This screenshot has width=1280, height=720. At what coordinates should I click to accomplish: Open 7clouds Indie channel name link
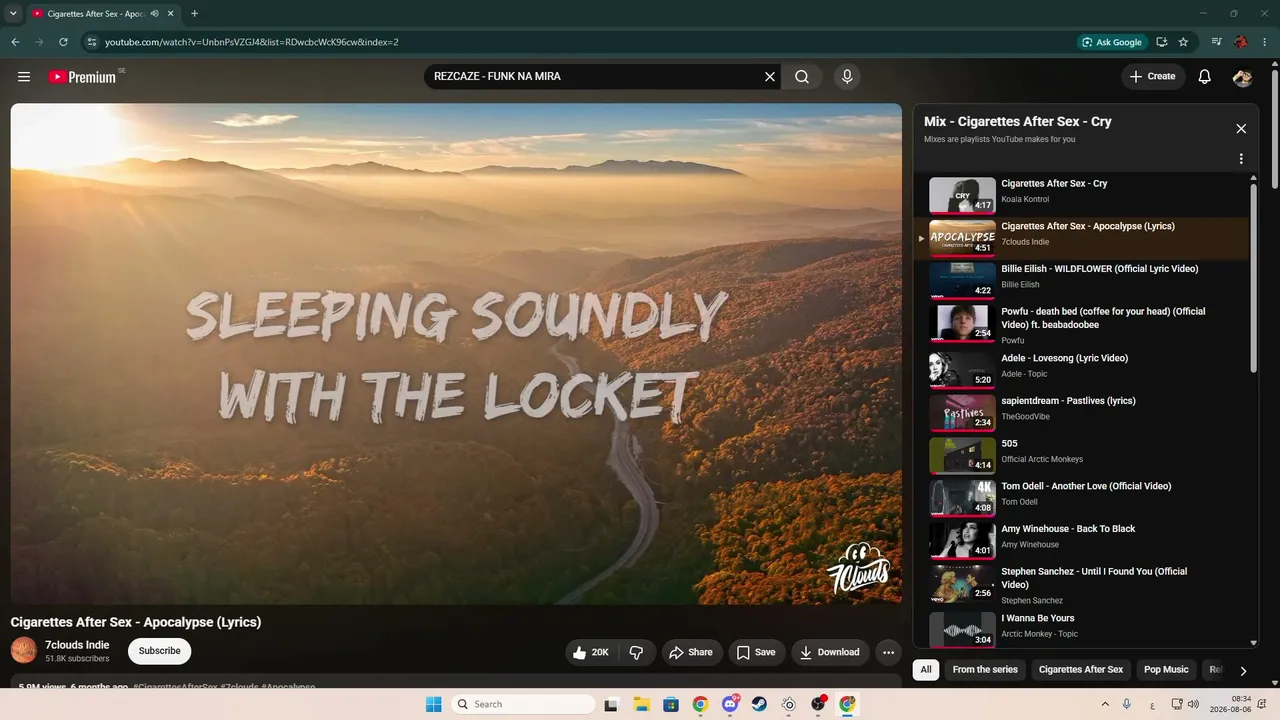pos(77,645)
